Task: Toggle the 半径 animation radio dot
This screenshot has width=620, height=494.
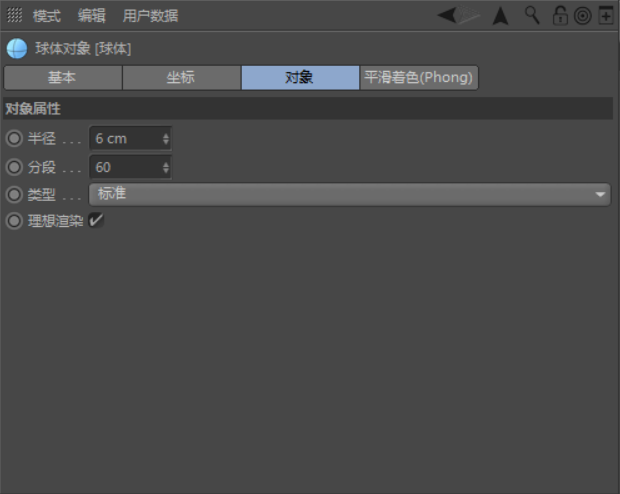Action: pos(14,139)
